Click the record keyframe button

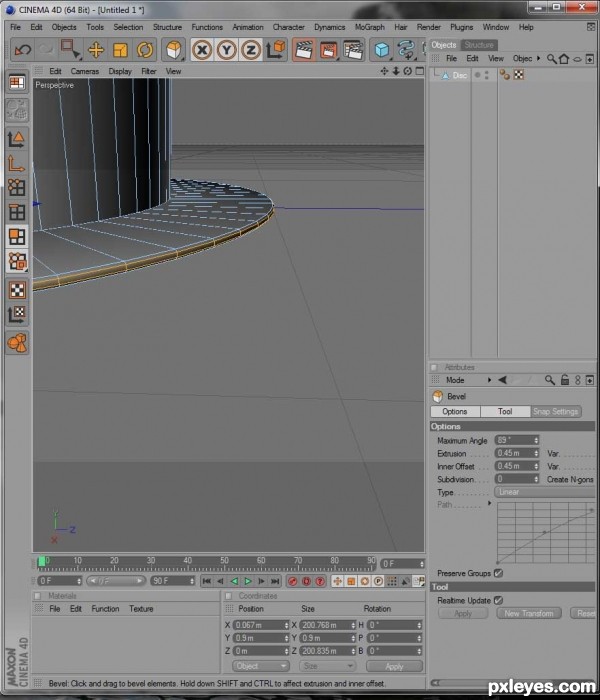coord(292,581)
